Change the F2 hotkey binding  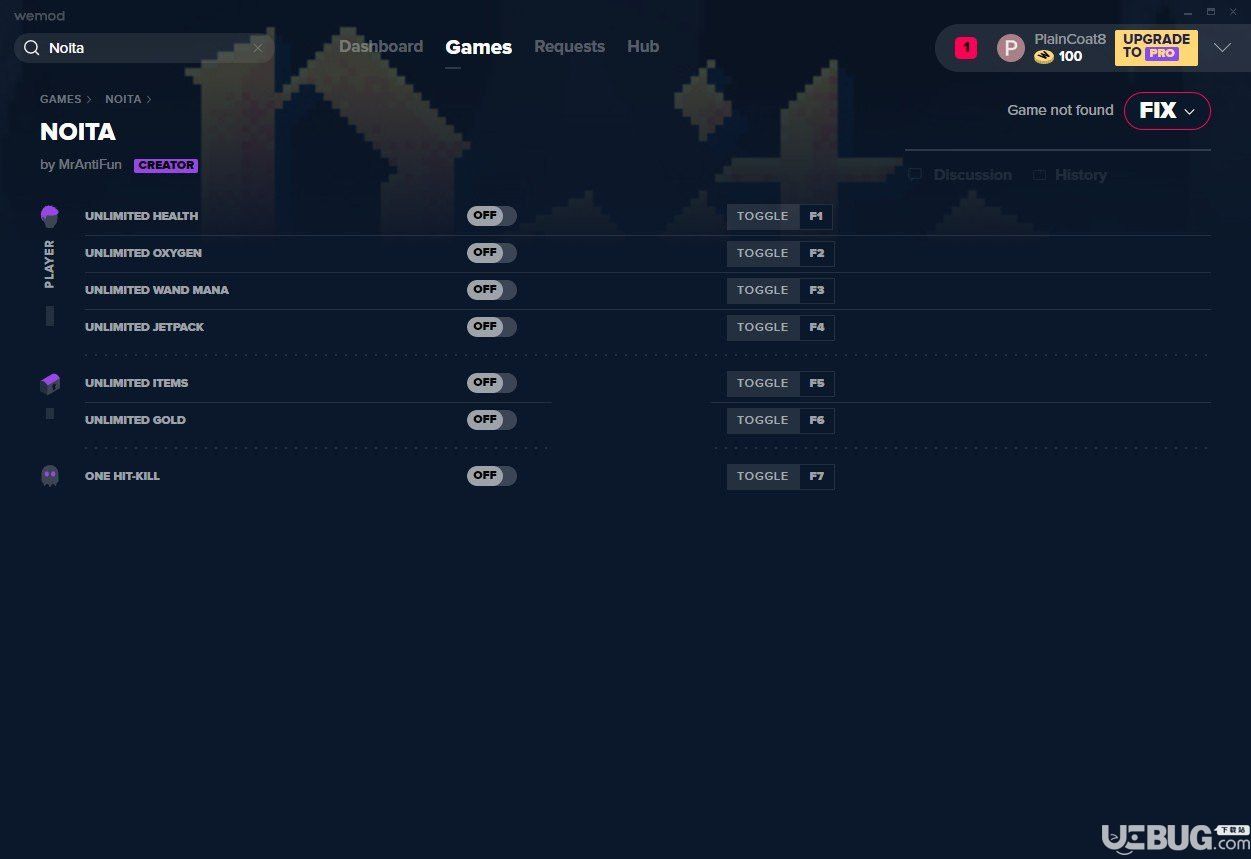[x=817, y=253]
